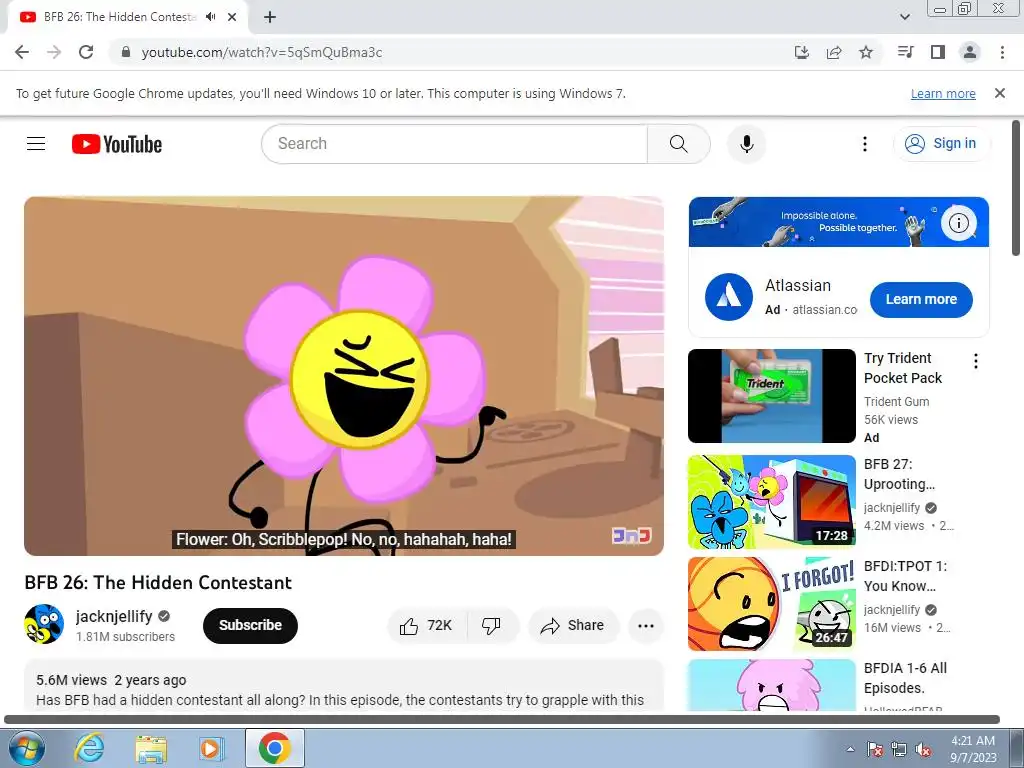Screen dimensions: 1024x768
Task: Show ad info on Atlassian banner
Action: tap(958, 223)
